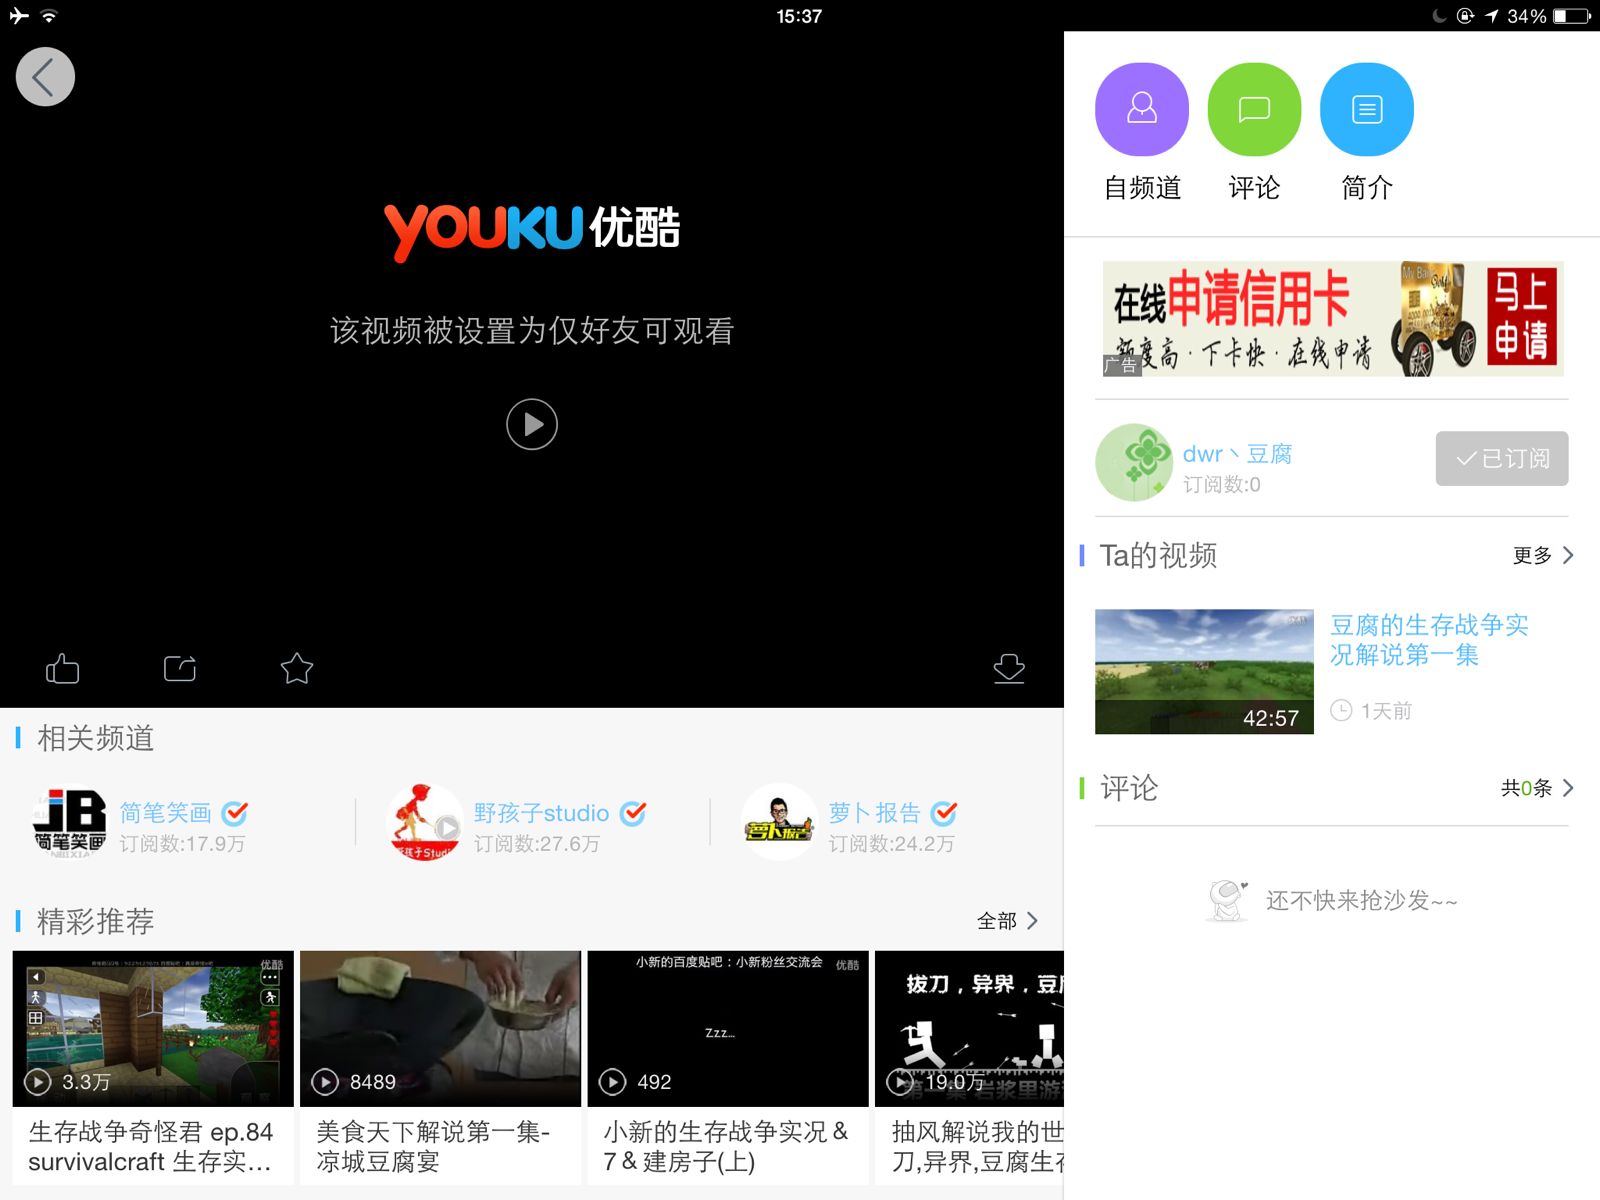Play the friends-only video
The image size is (1600, 1200).
pyautogui.click(x=532, y=424)
